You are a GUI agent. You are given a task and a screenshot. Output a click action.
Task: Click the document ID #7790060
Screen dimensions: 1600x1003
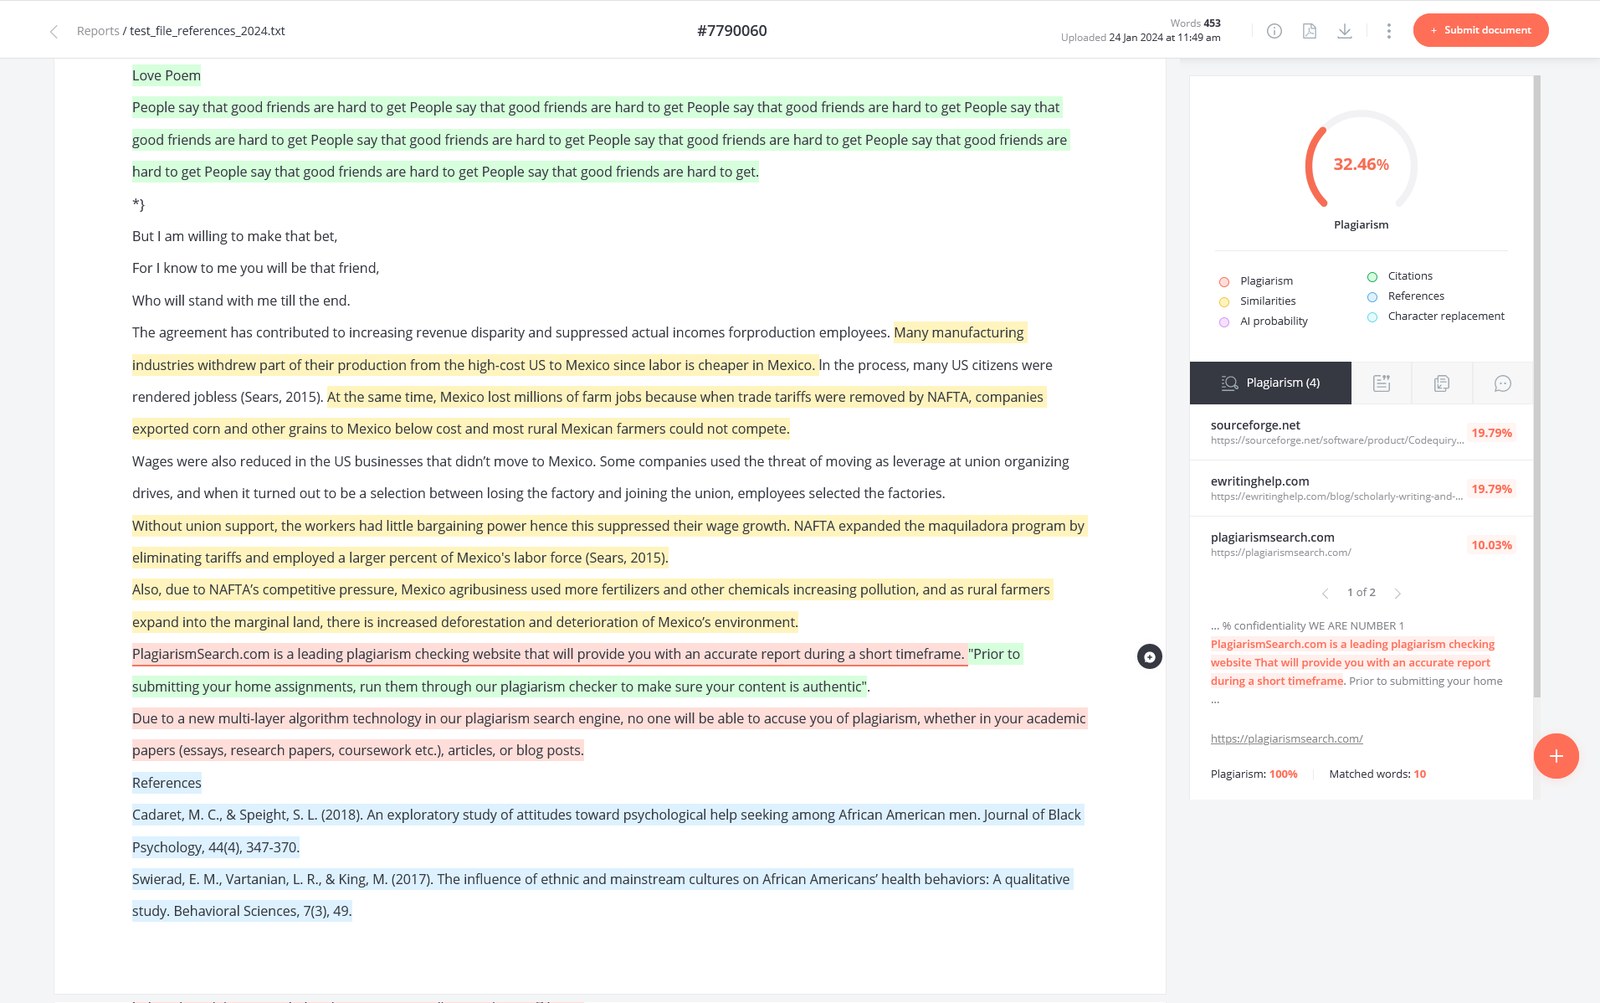click(x=732, y=31)
